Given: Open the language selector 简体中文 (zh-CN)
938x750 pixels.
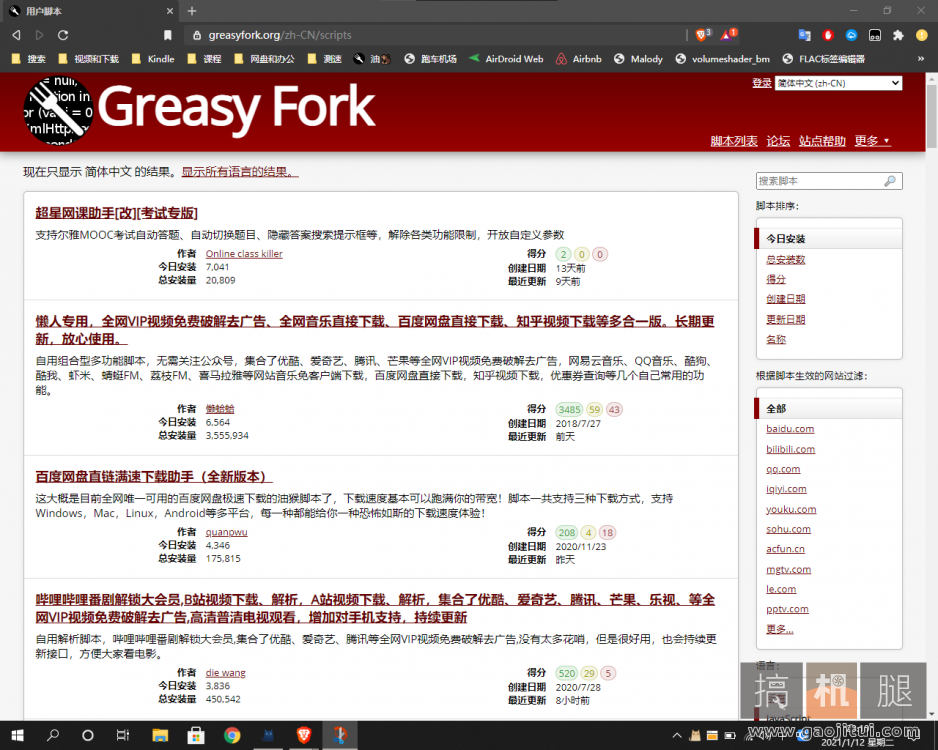Looking at the screenshot, I should 838,83.
